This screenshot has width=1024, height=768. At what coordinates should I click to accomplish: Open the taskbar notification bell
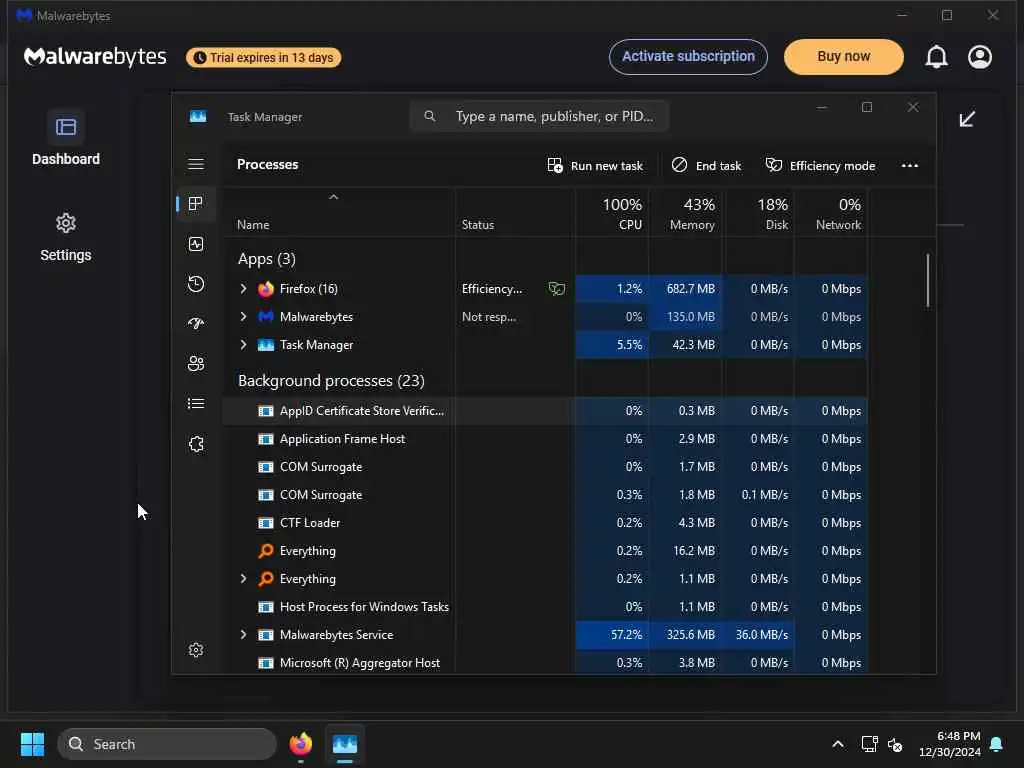997,744
